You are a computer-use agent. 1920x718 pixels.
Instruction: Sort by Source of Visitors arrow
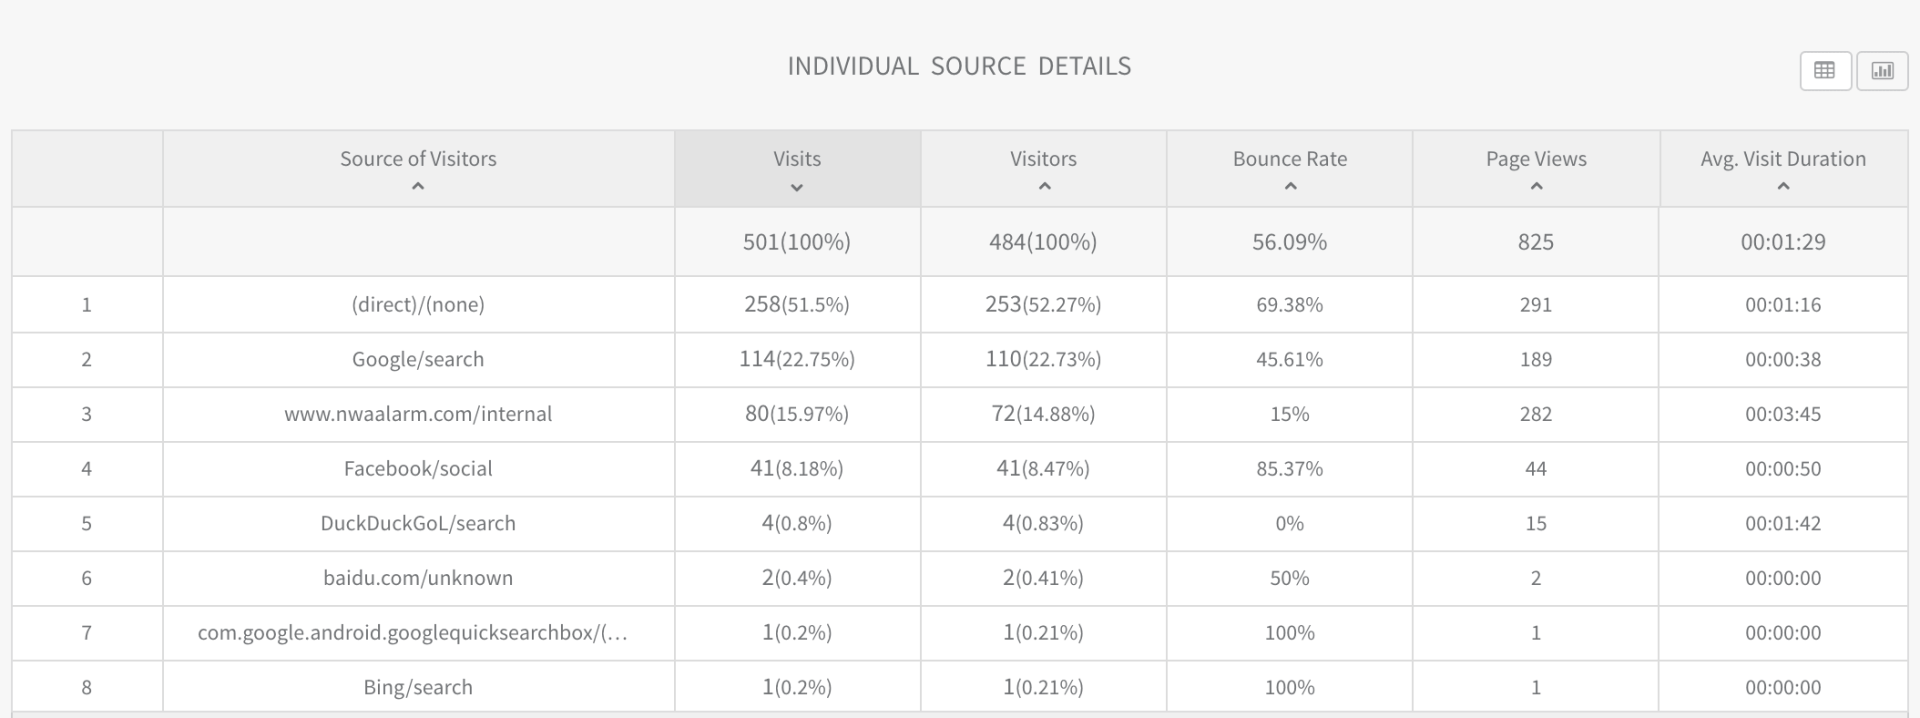(x=418, y=187)
